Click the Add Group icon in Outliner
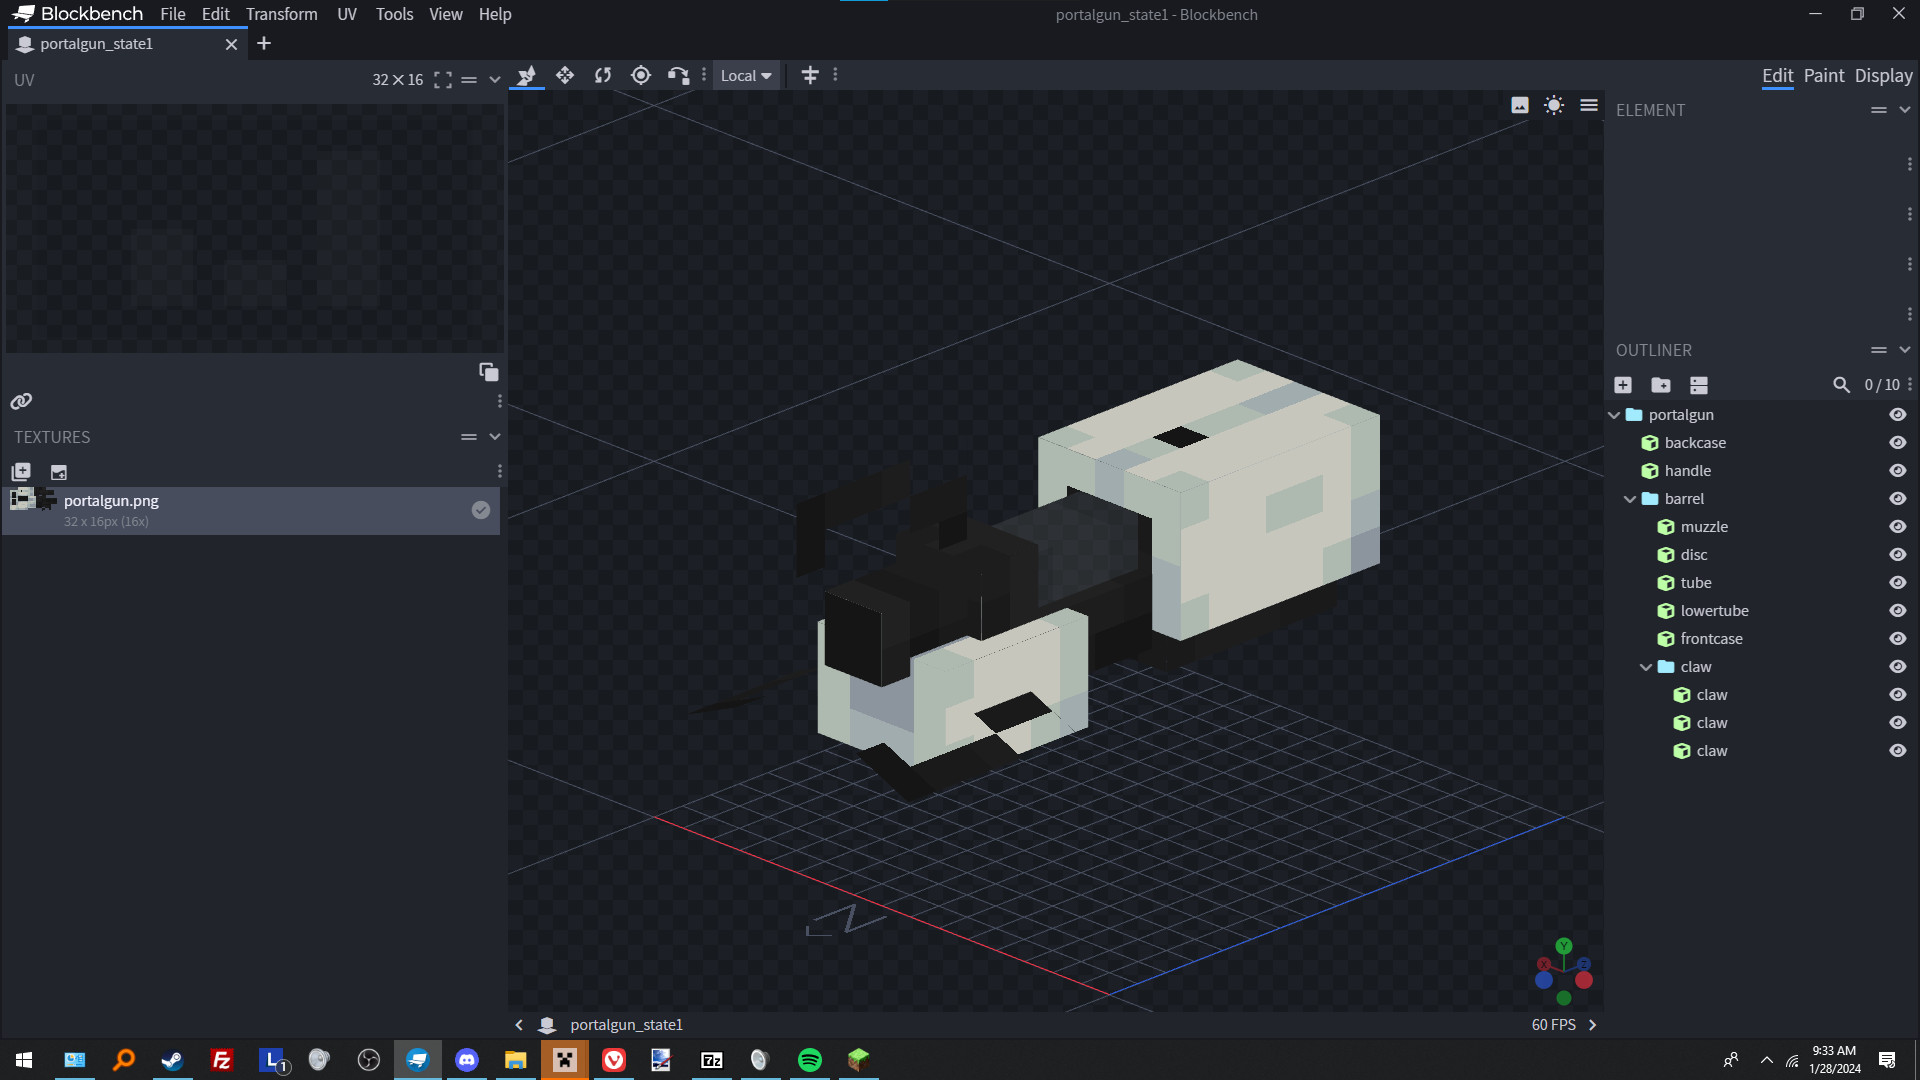 1661,385
